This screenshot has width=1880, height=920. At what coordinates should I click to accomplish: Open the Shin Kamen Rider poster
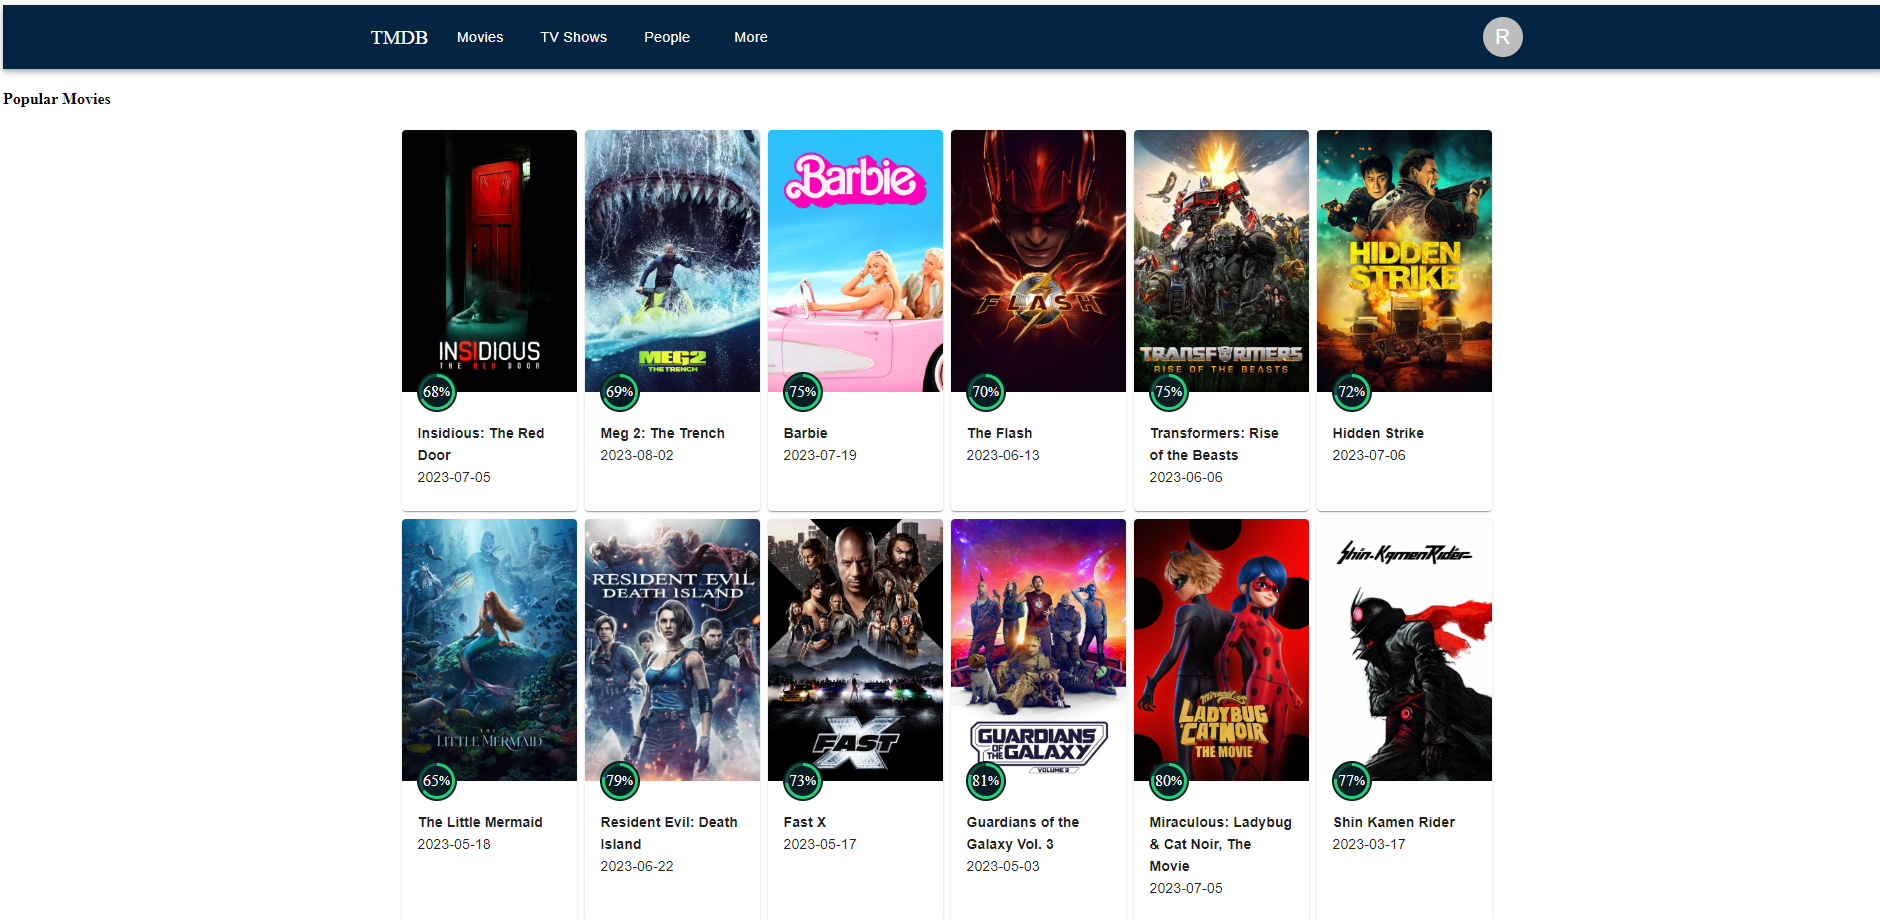pos(1404,650)
